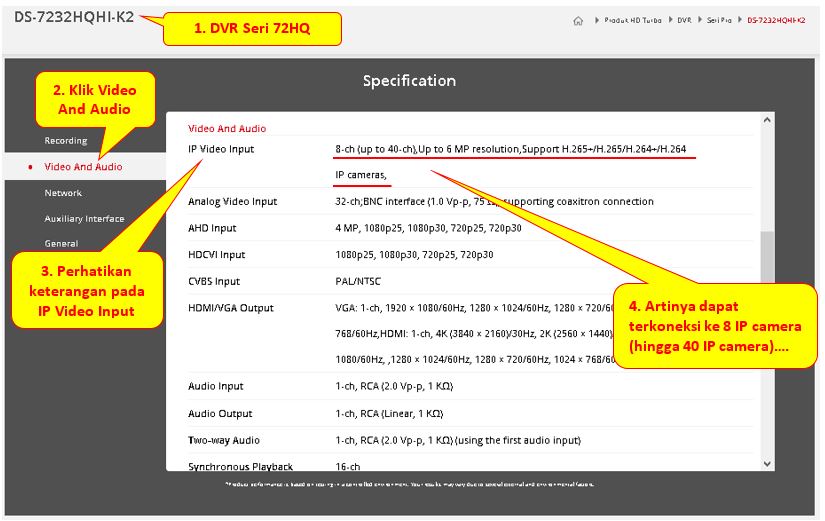Click the specification panel scrollbar thumb
Image resolution: width=825 pixels, height=521 pixels.
pos(767,258)
